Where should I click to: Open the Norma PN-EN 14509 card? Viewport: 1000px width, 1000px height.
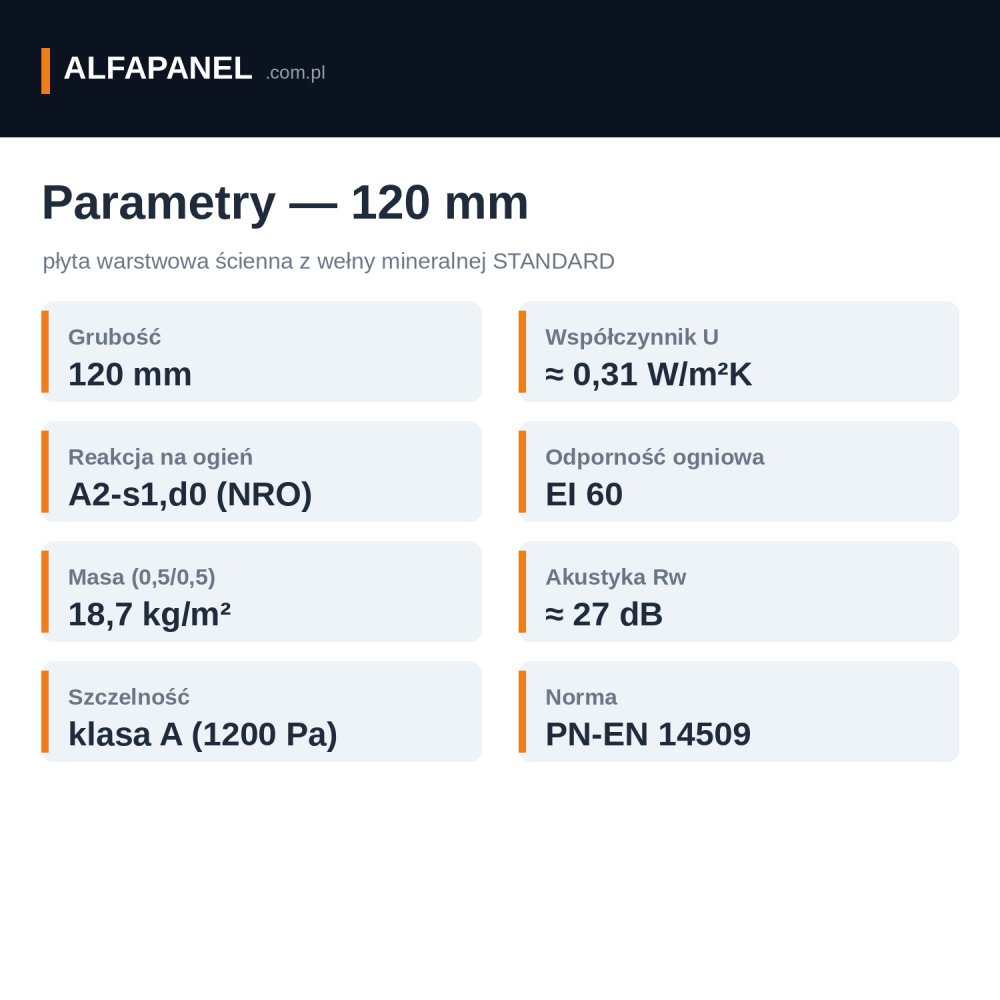point(739,711)
